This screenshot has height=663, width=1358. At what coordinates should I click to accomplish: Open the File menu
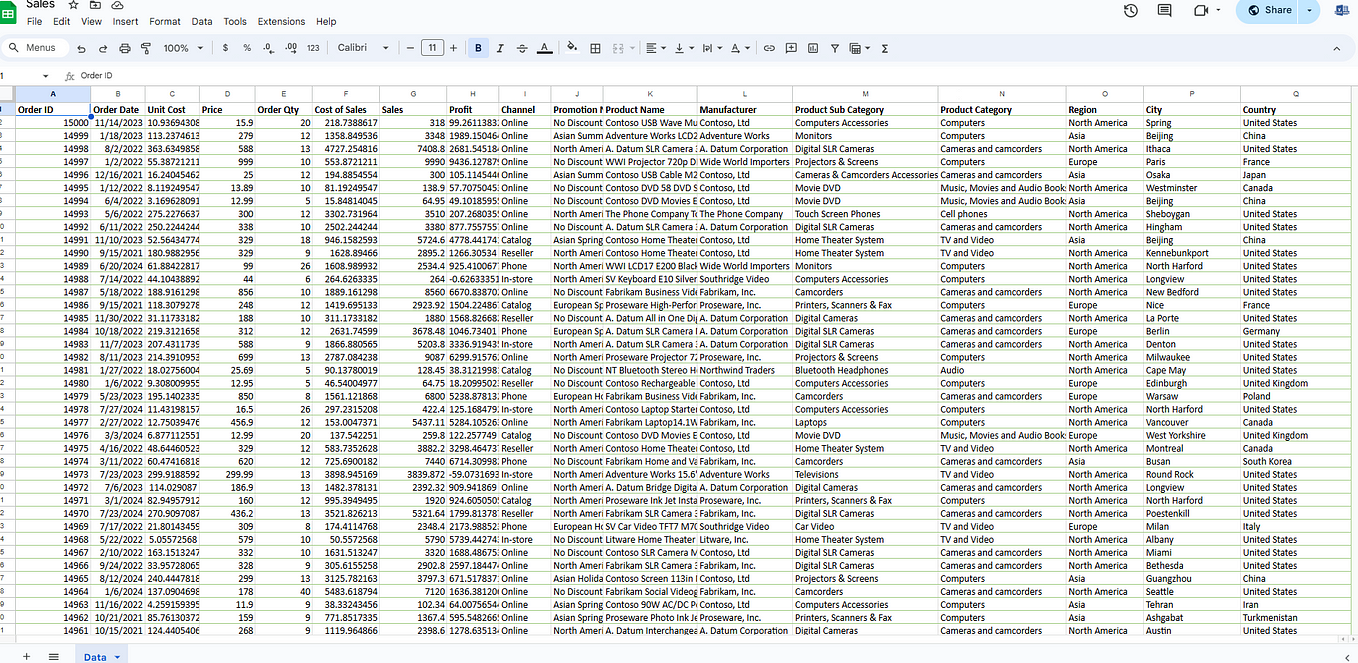click(35, 21)
